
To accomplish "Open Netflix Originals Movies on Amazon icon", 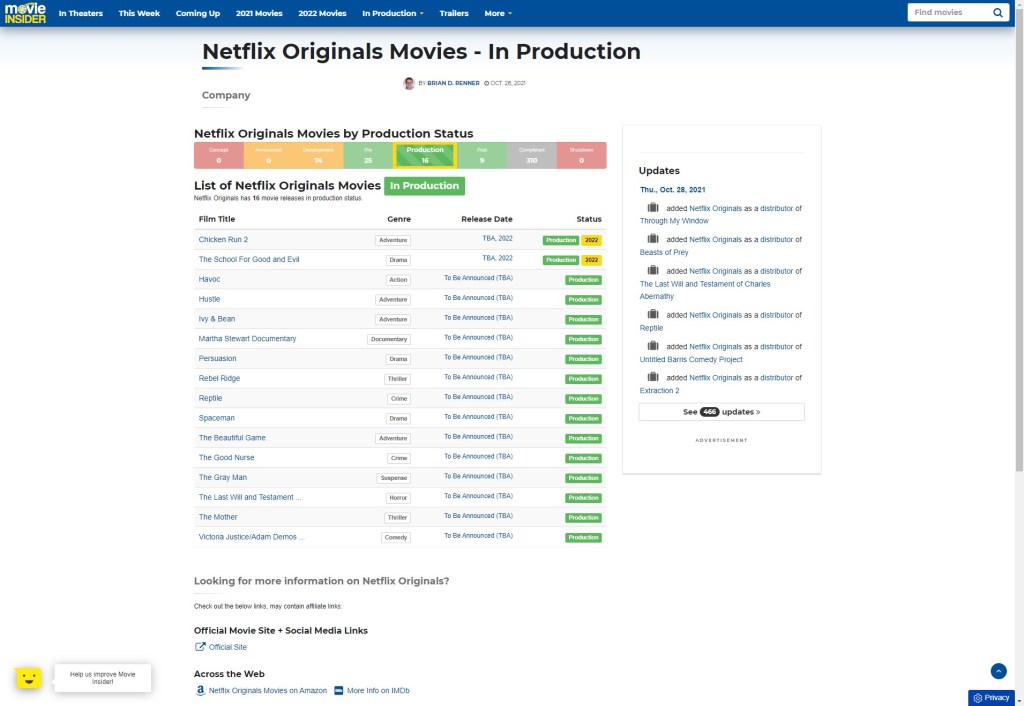I will 199,690.
